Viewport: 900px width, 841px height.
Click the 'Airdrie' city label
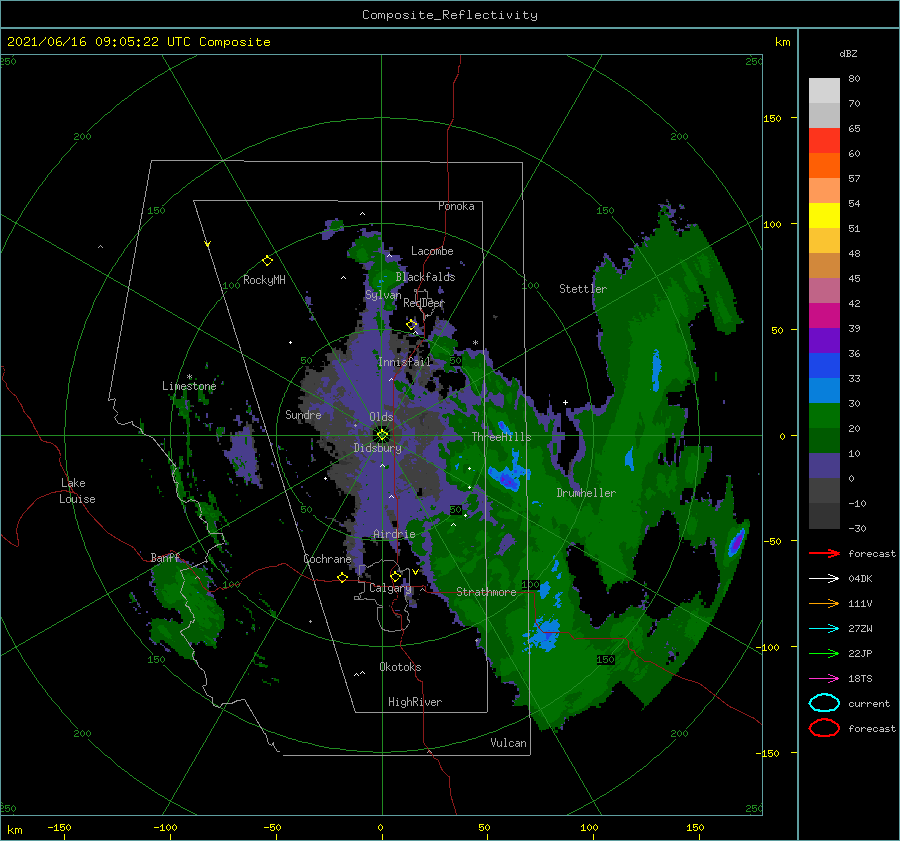(x=394, y=534)
